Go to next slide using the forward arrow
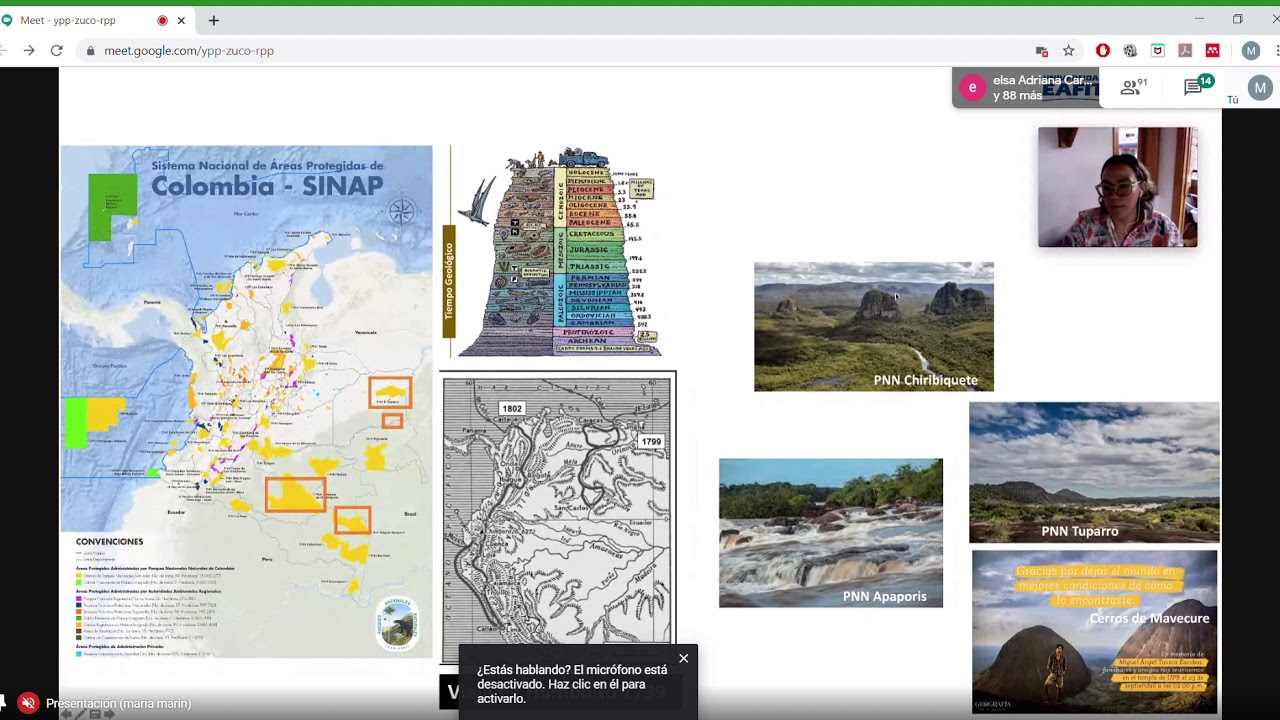1280x720 pixels. [x=110, y=714]
